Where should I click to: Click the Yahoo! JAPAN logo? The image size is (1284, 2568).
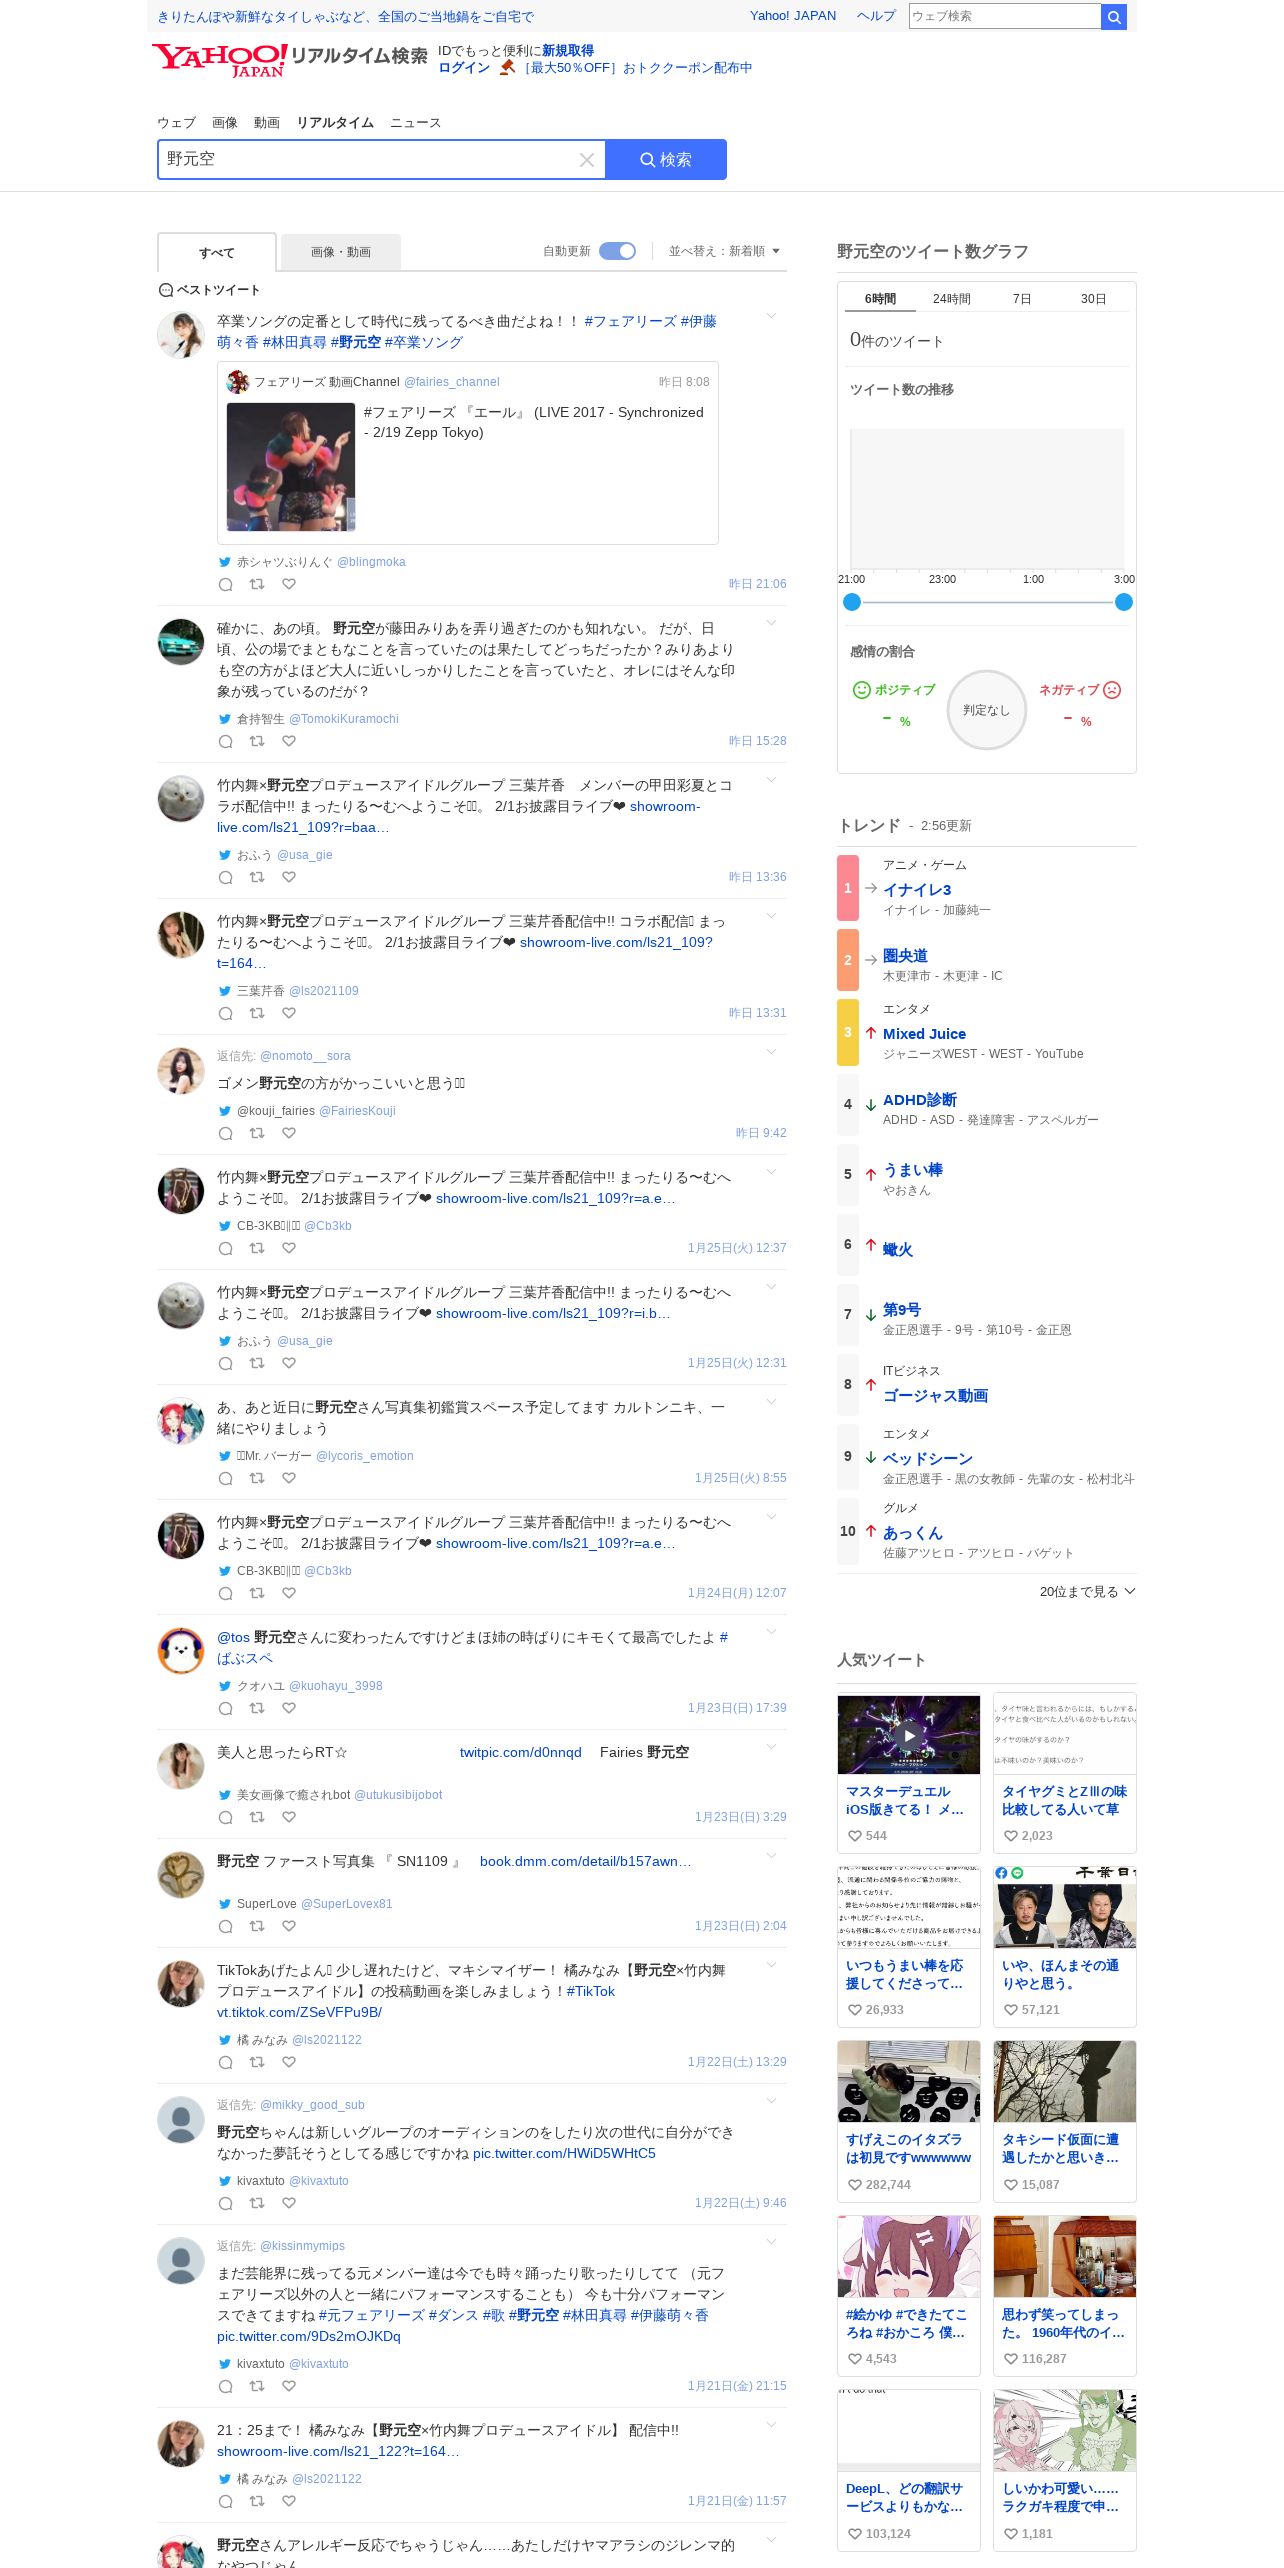(219, 59)
